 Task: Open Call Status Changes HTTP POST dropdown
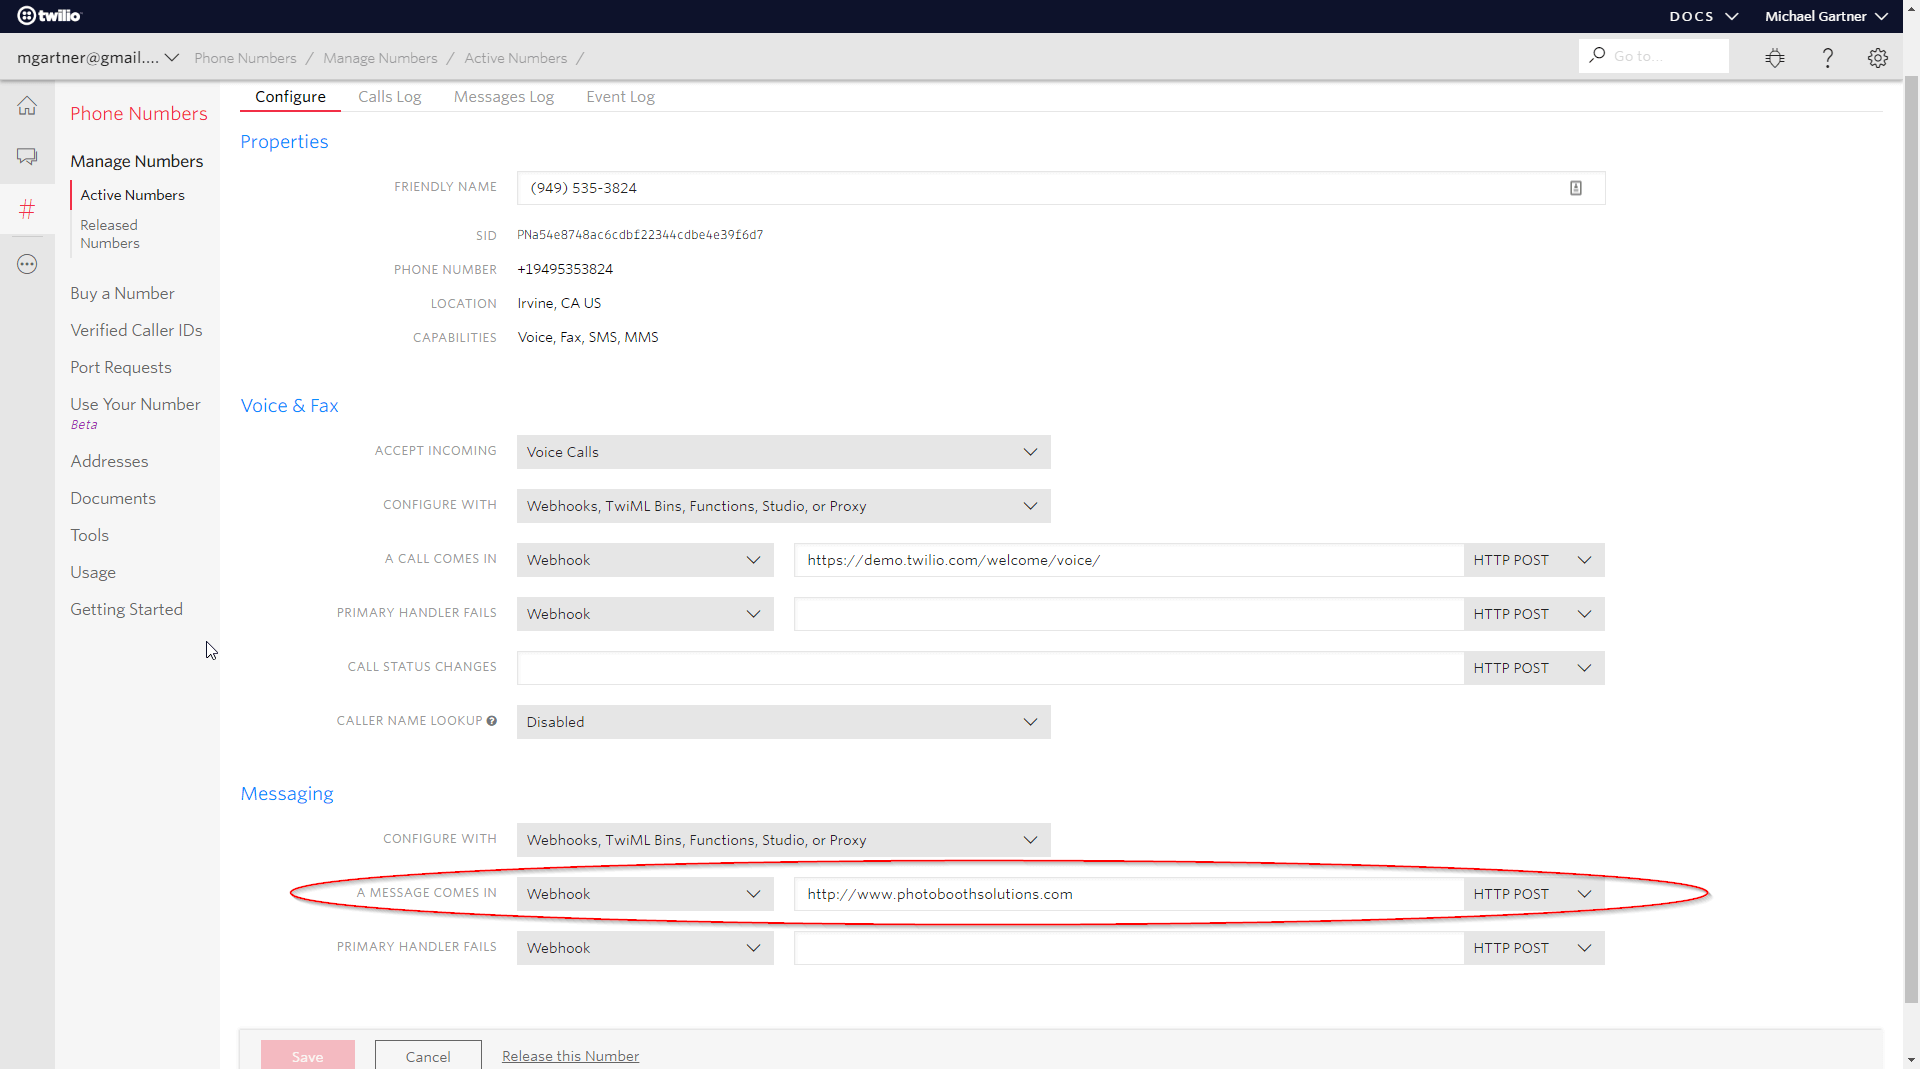click(x=1534, y=668)
